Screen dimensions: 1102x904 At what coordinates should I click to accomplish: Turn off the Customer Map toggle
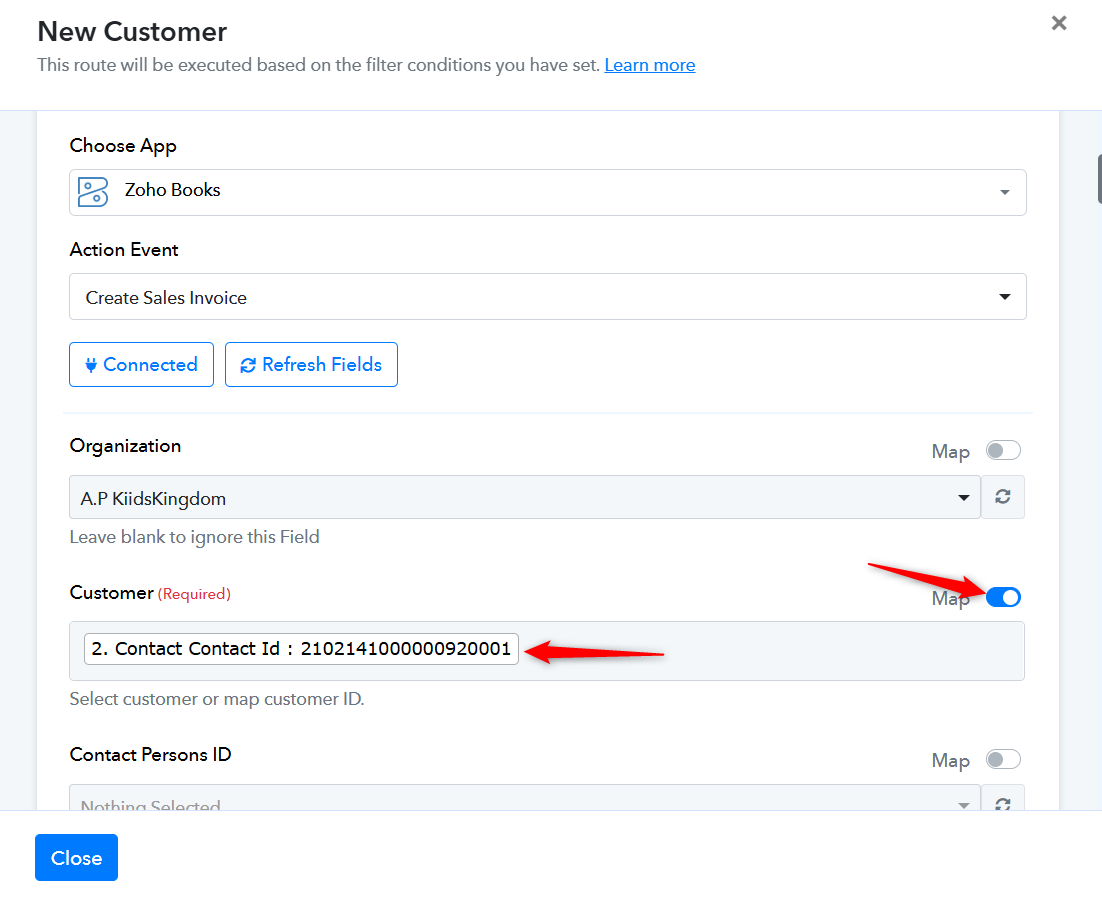click(1003, 598)
